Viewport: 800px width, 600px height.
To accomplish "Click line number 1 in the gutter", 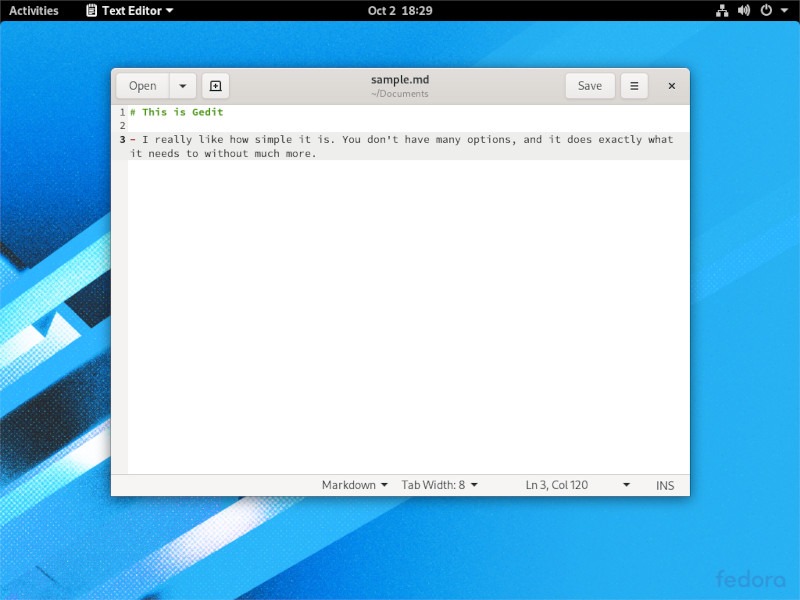I will click(x=120, y=112).
